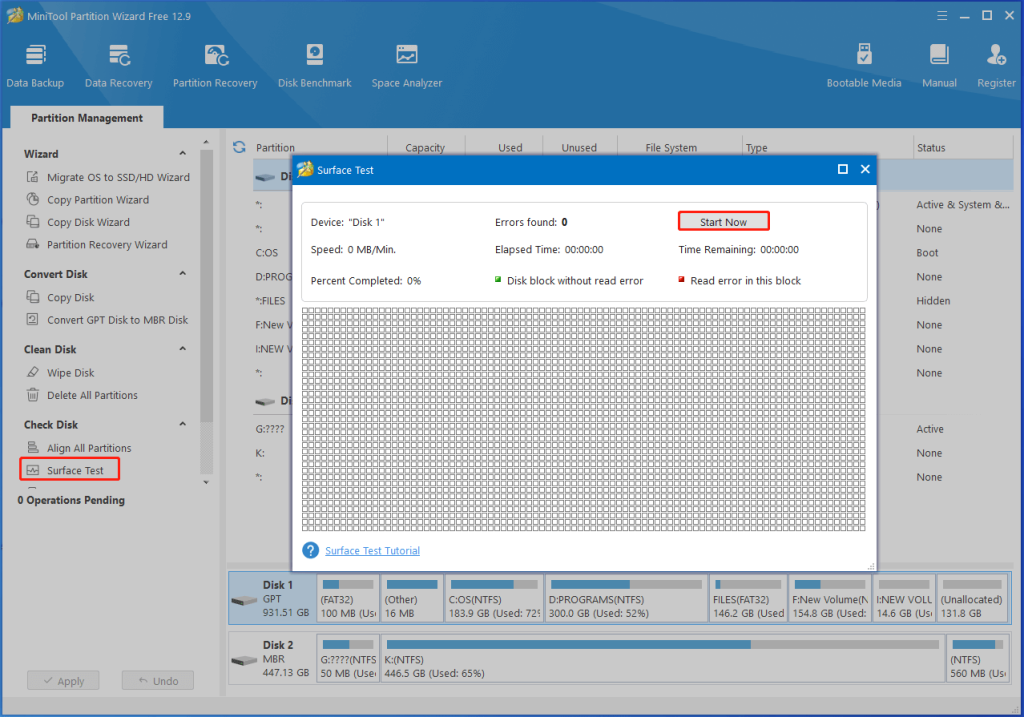The image size is (1024, 717).
Task: Click sidebar scrollbar down arrow
Action: (206, 483)
